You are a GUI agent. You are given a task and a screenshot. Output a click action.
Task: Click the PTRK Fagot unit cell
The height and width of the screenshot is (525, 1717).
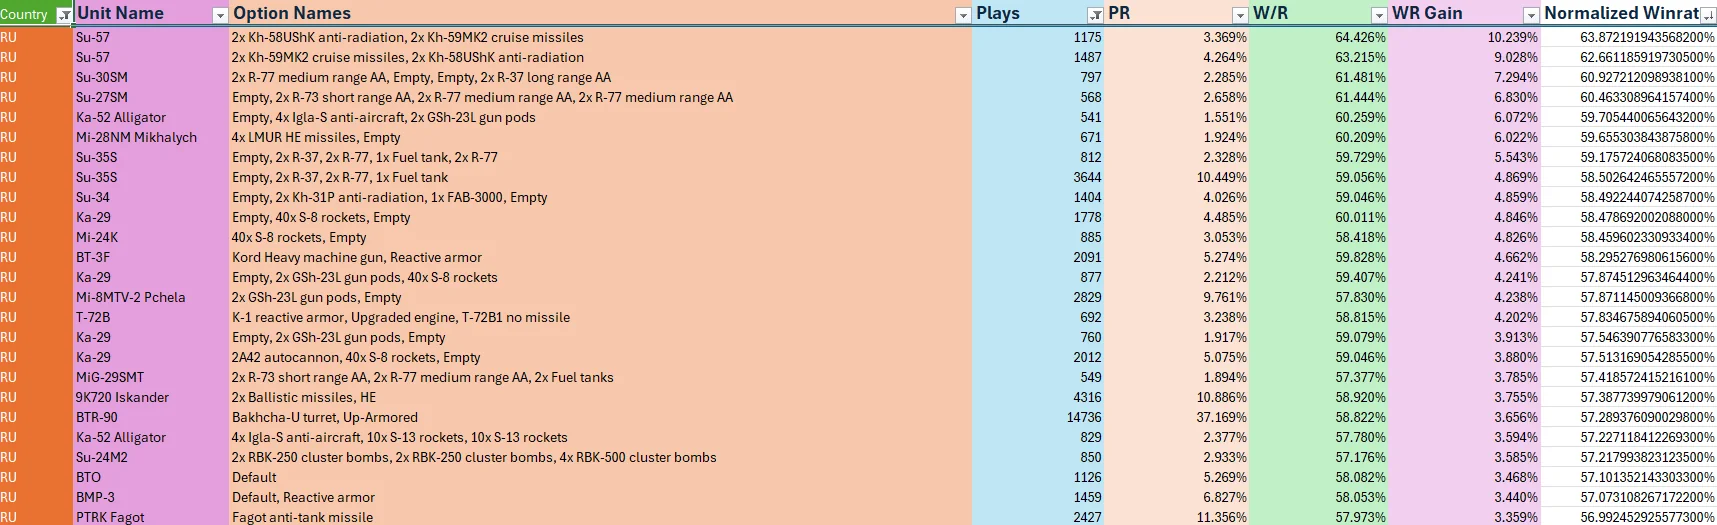151,517
